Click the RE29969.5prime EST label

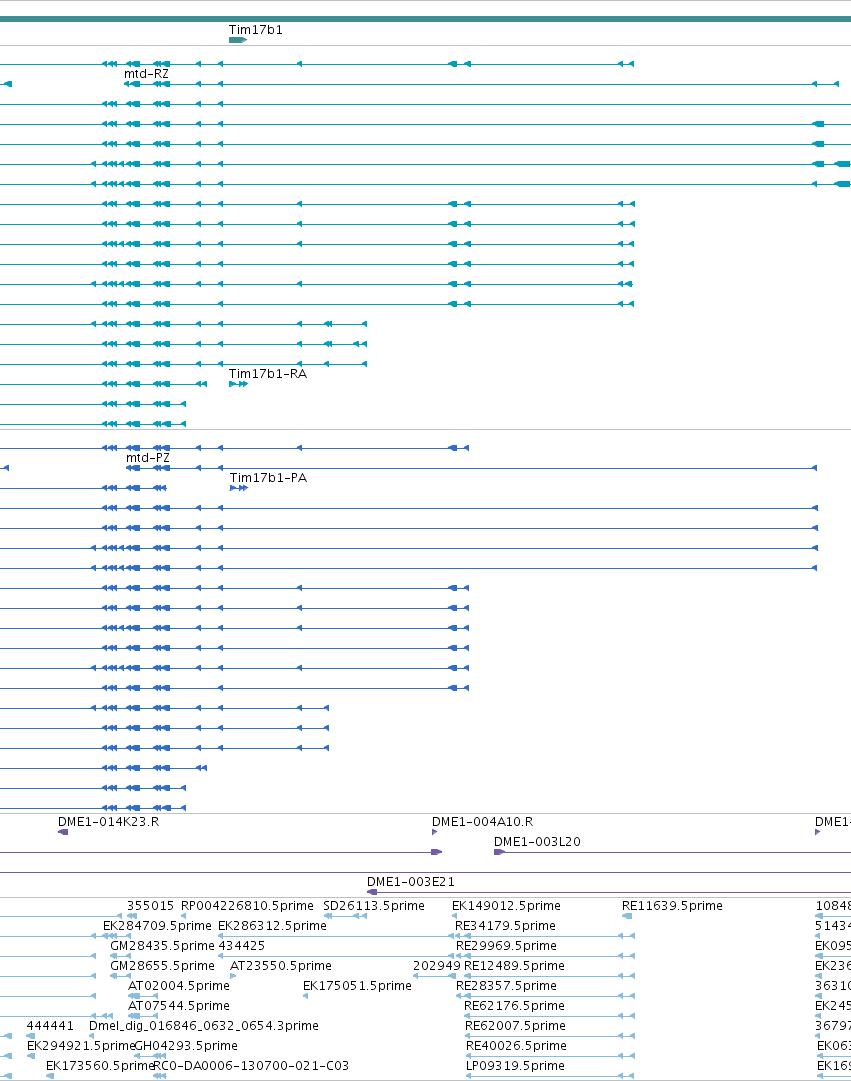(x=506, y=946)
